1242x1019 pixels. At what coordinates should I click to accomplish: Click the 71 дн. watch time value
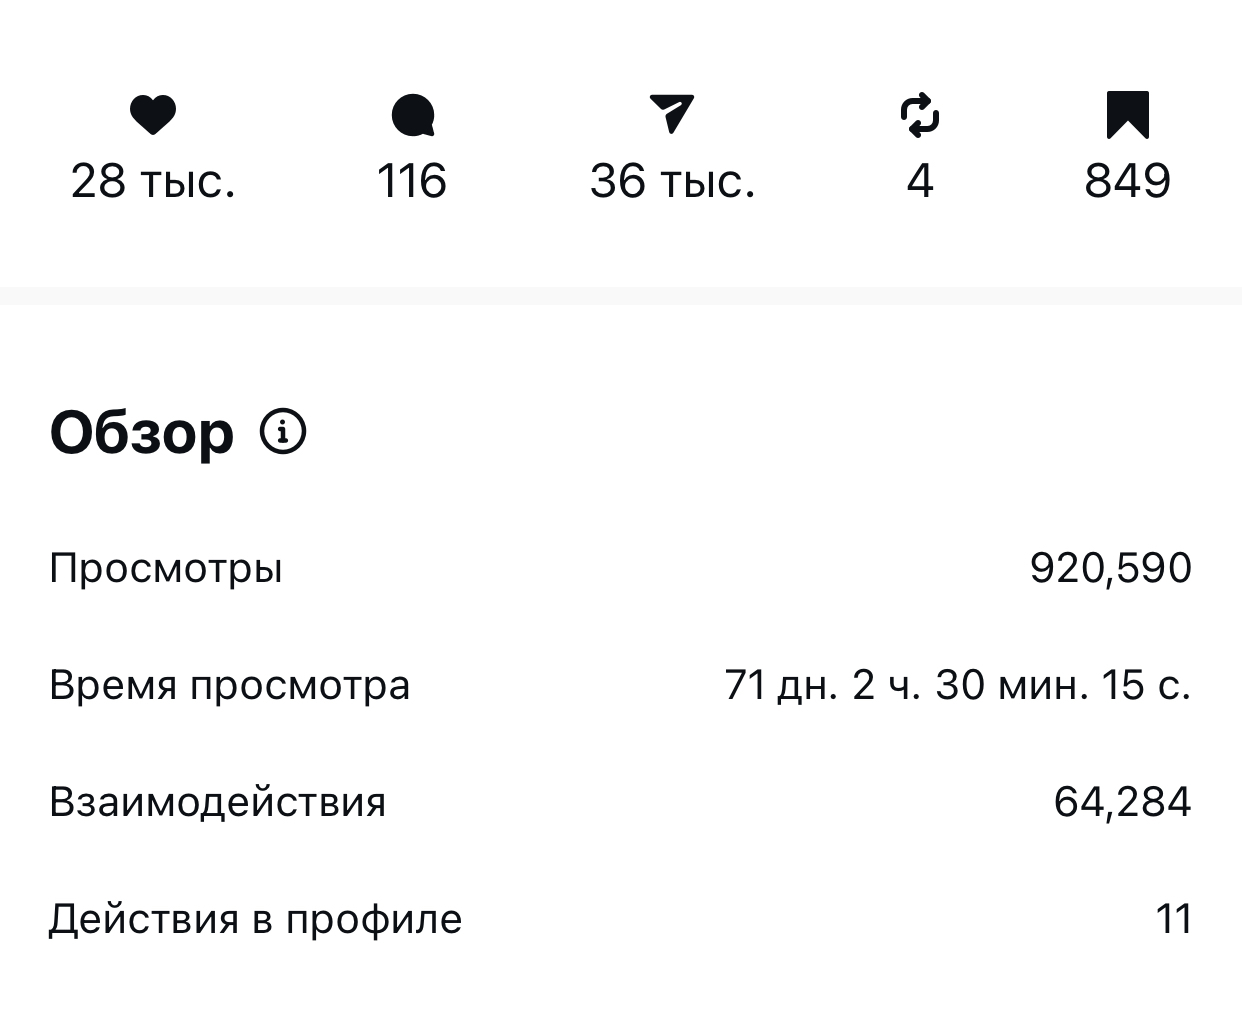click(957, 686)
